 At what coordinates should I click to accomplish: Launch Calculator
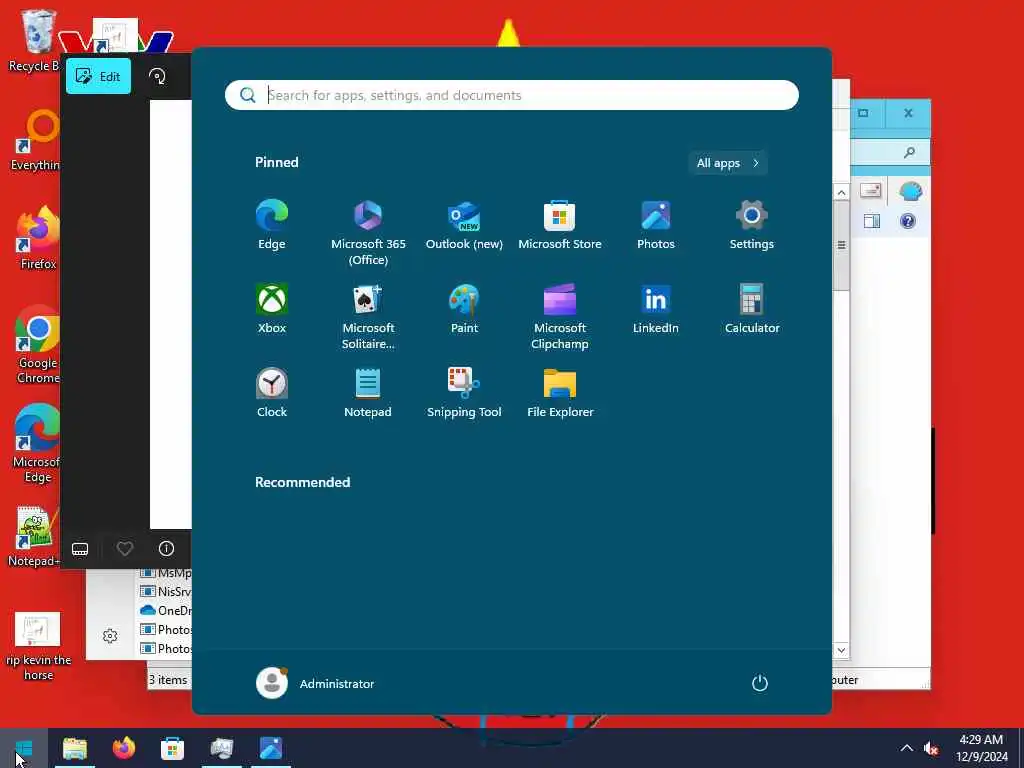[752, 310]
